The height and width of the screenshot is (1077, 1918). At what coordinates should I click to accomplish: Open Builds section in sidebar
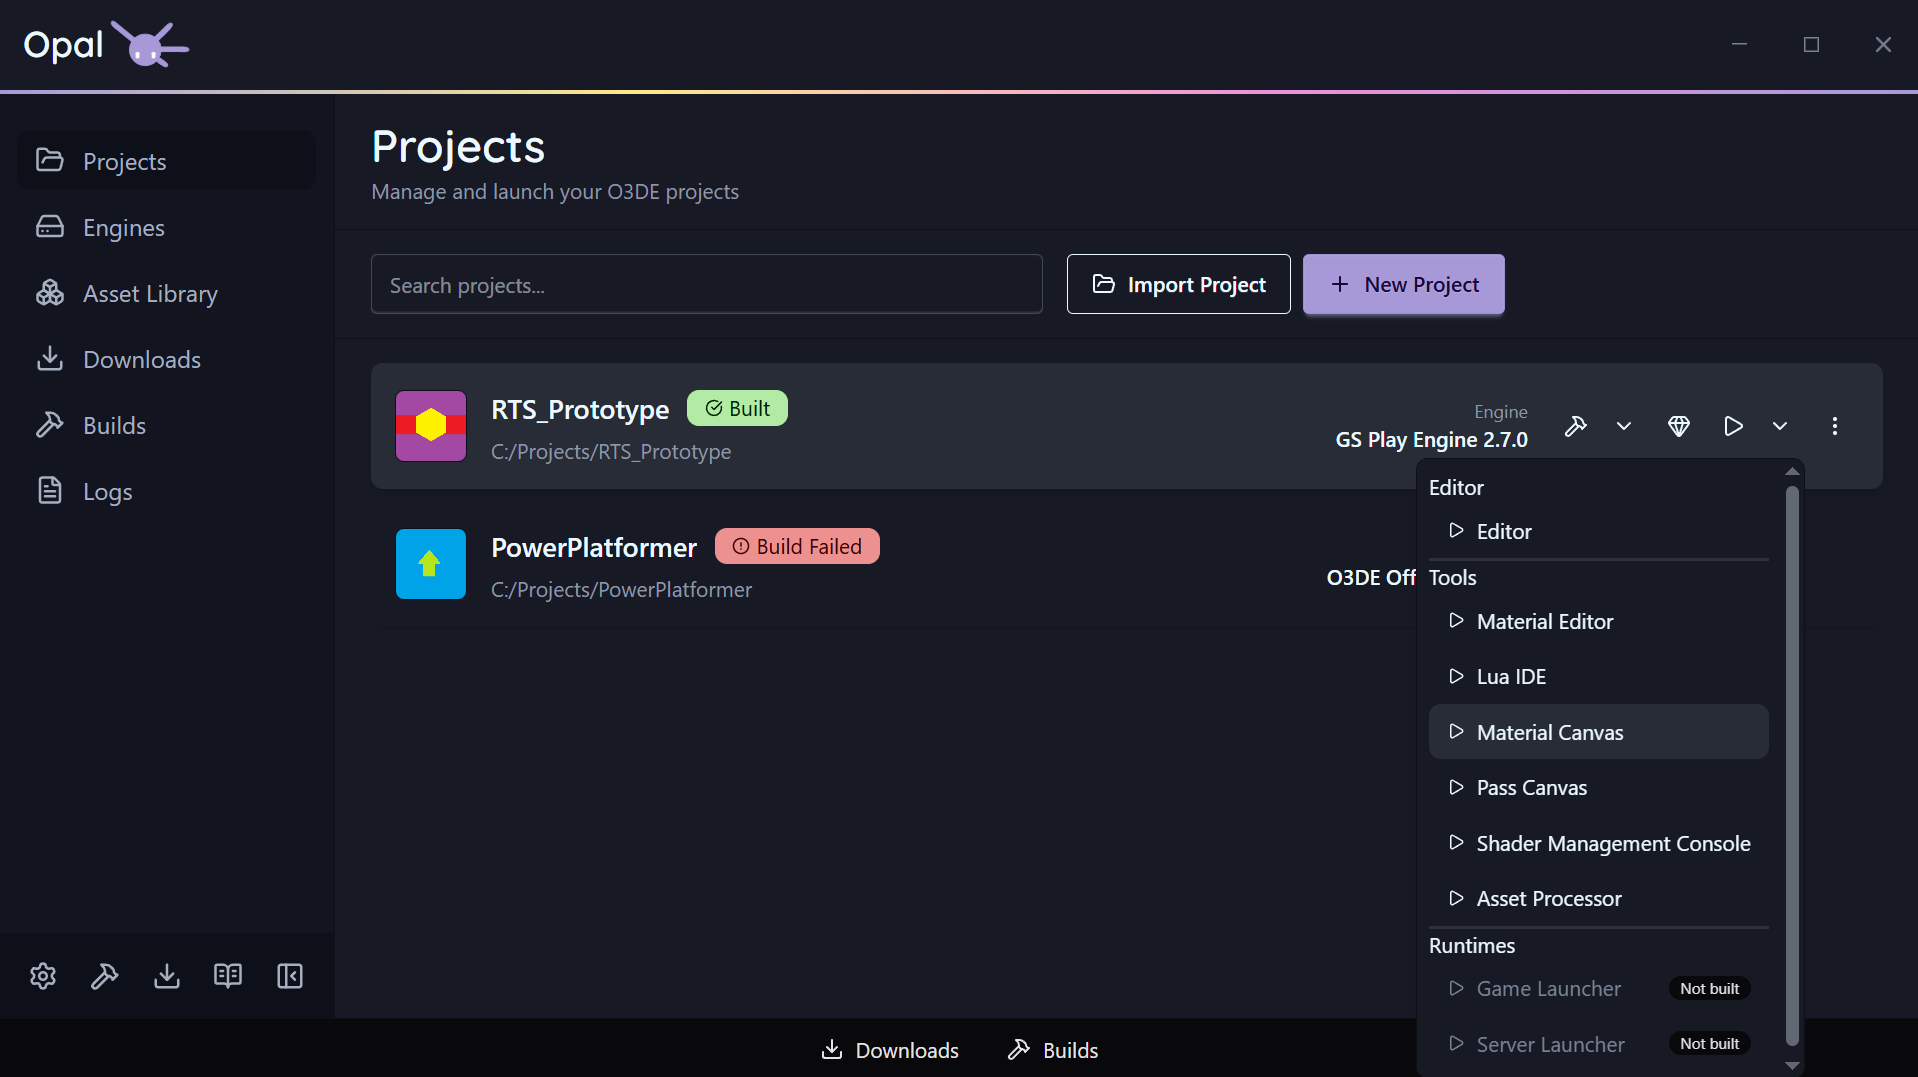point(167,425)
